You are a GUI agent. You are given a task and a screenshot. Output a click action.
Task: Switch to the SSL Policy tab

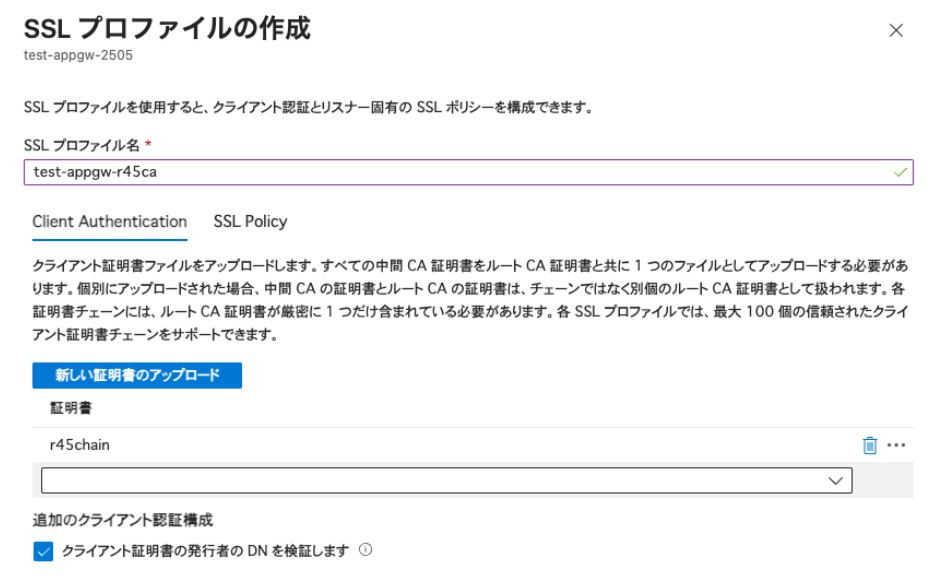click(x=250, y=222)
